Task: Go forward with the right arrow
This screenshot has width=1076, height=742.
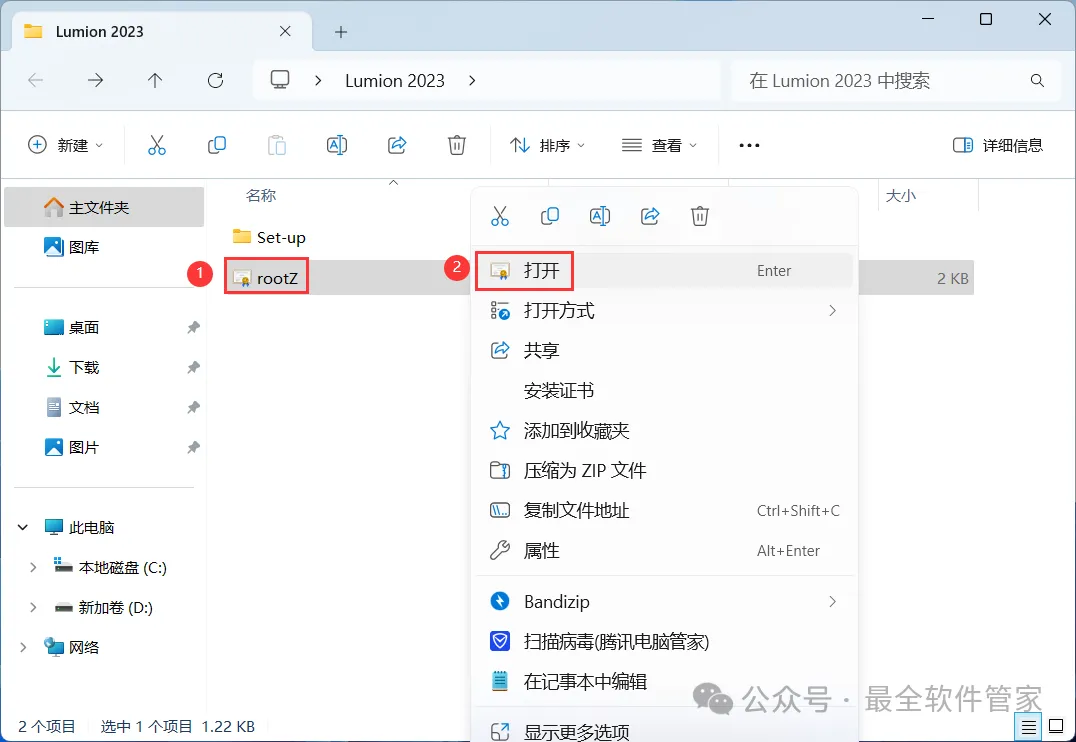Action: (x=95, y=80)
